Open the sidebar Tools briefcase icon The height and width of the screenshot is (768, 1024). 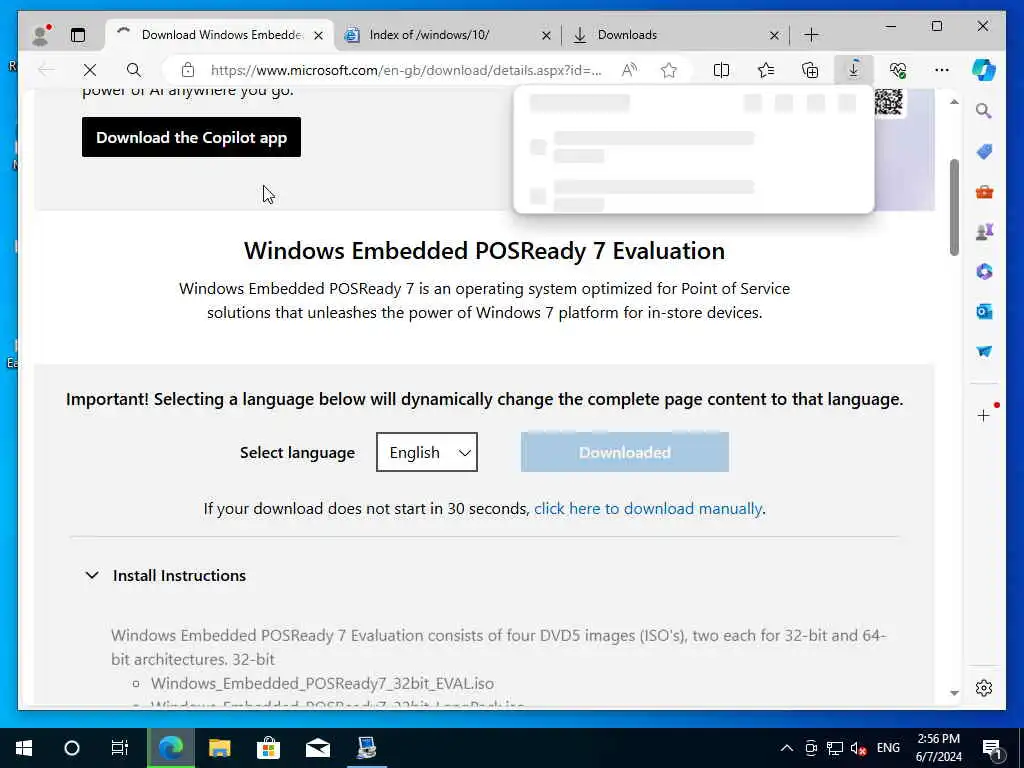(x=984, y=192)
